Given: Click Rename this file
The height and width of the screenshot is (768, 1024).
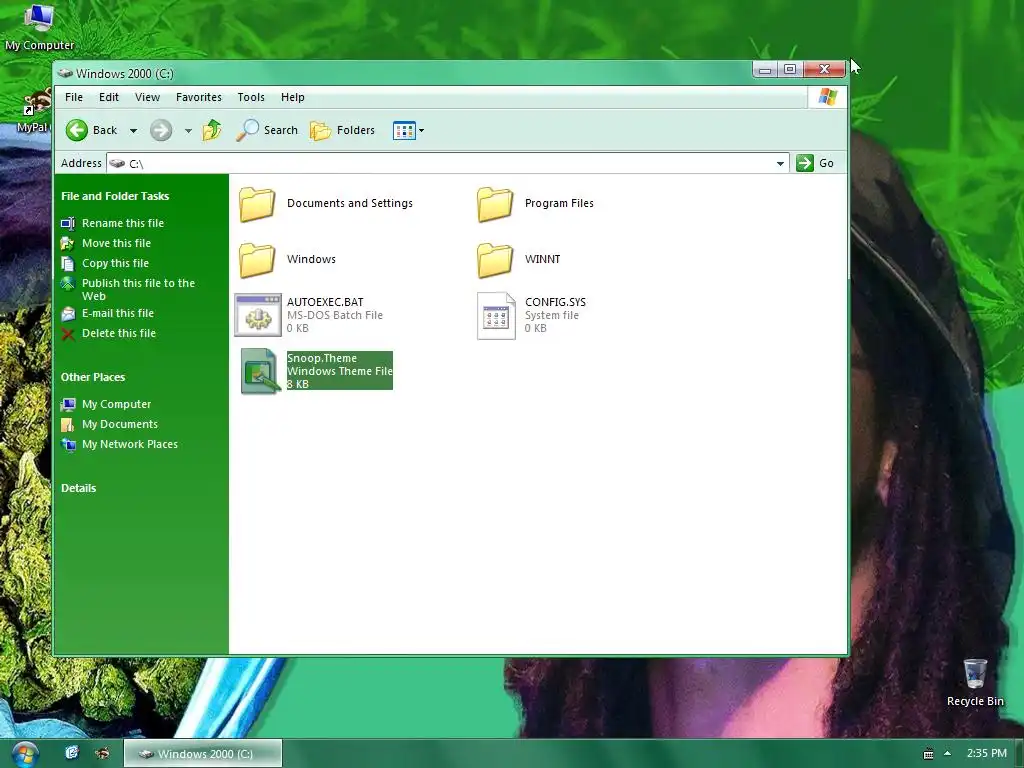Looking at the screenshot, I should 123,223.
